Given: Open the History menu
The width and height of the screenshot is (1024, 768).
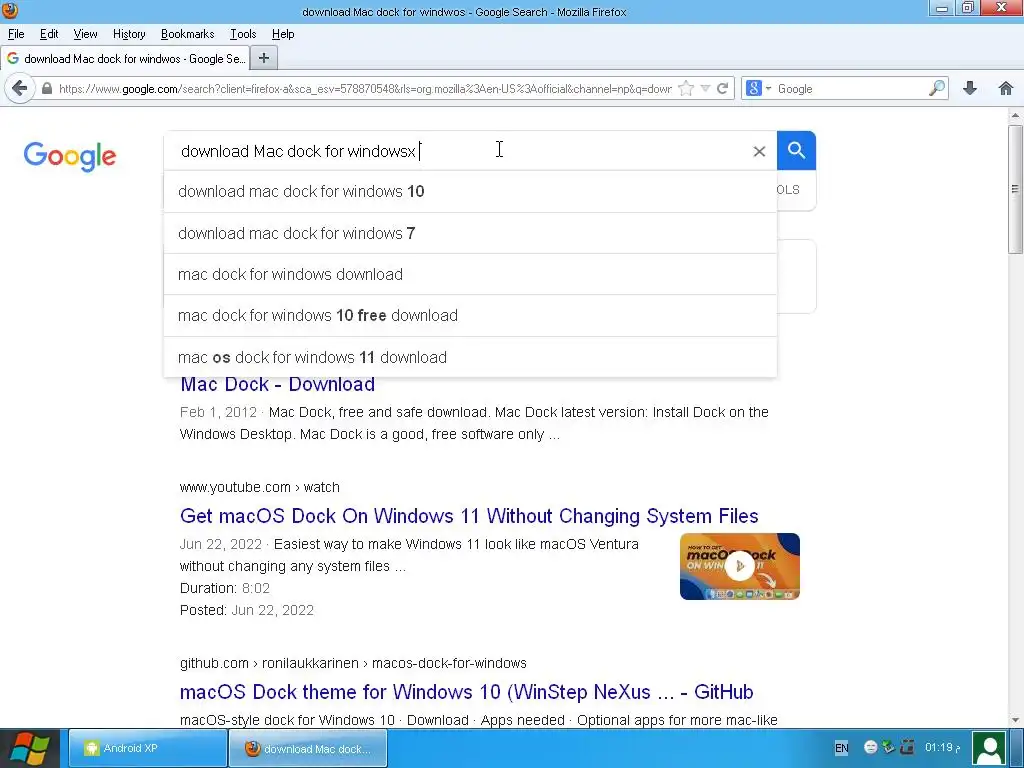Looking at the screenshot, I should (x=129, y=34).
